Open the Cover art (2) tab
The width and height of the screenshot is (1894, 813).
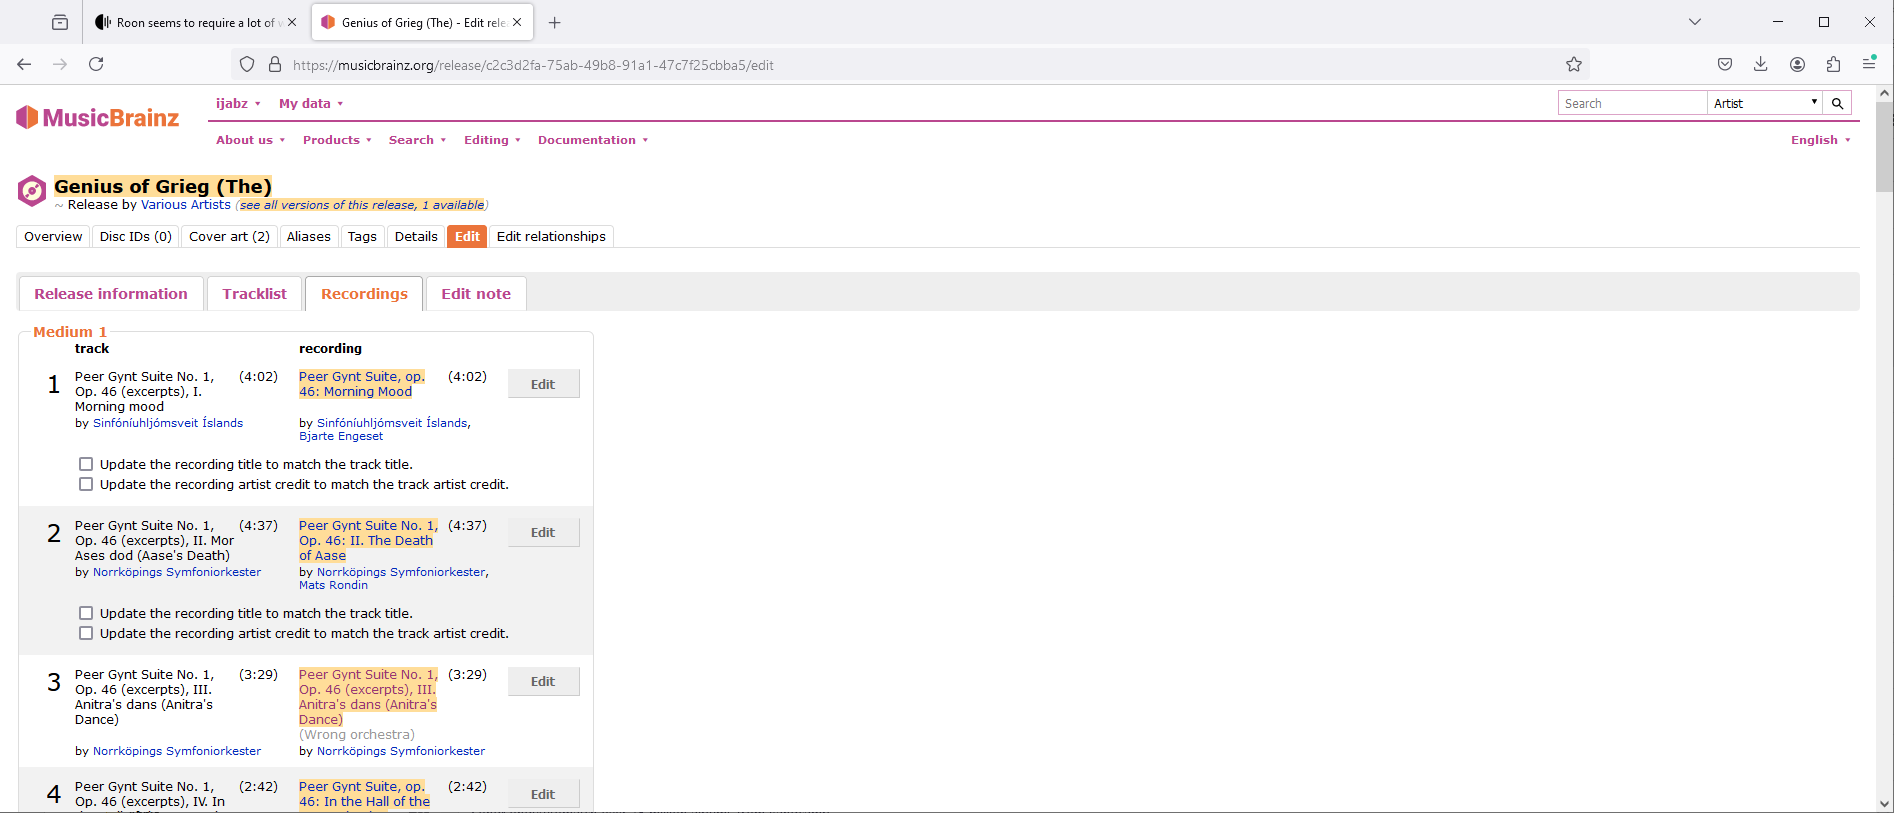point(229,237)
